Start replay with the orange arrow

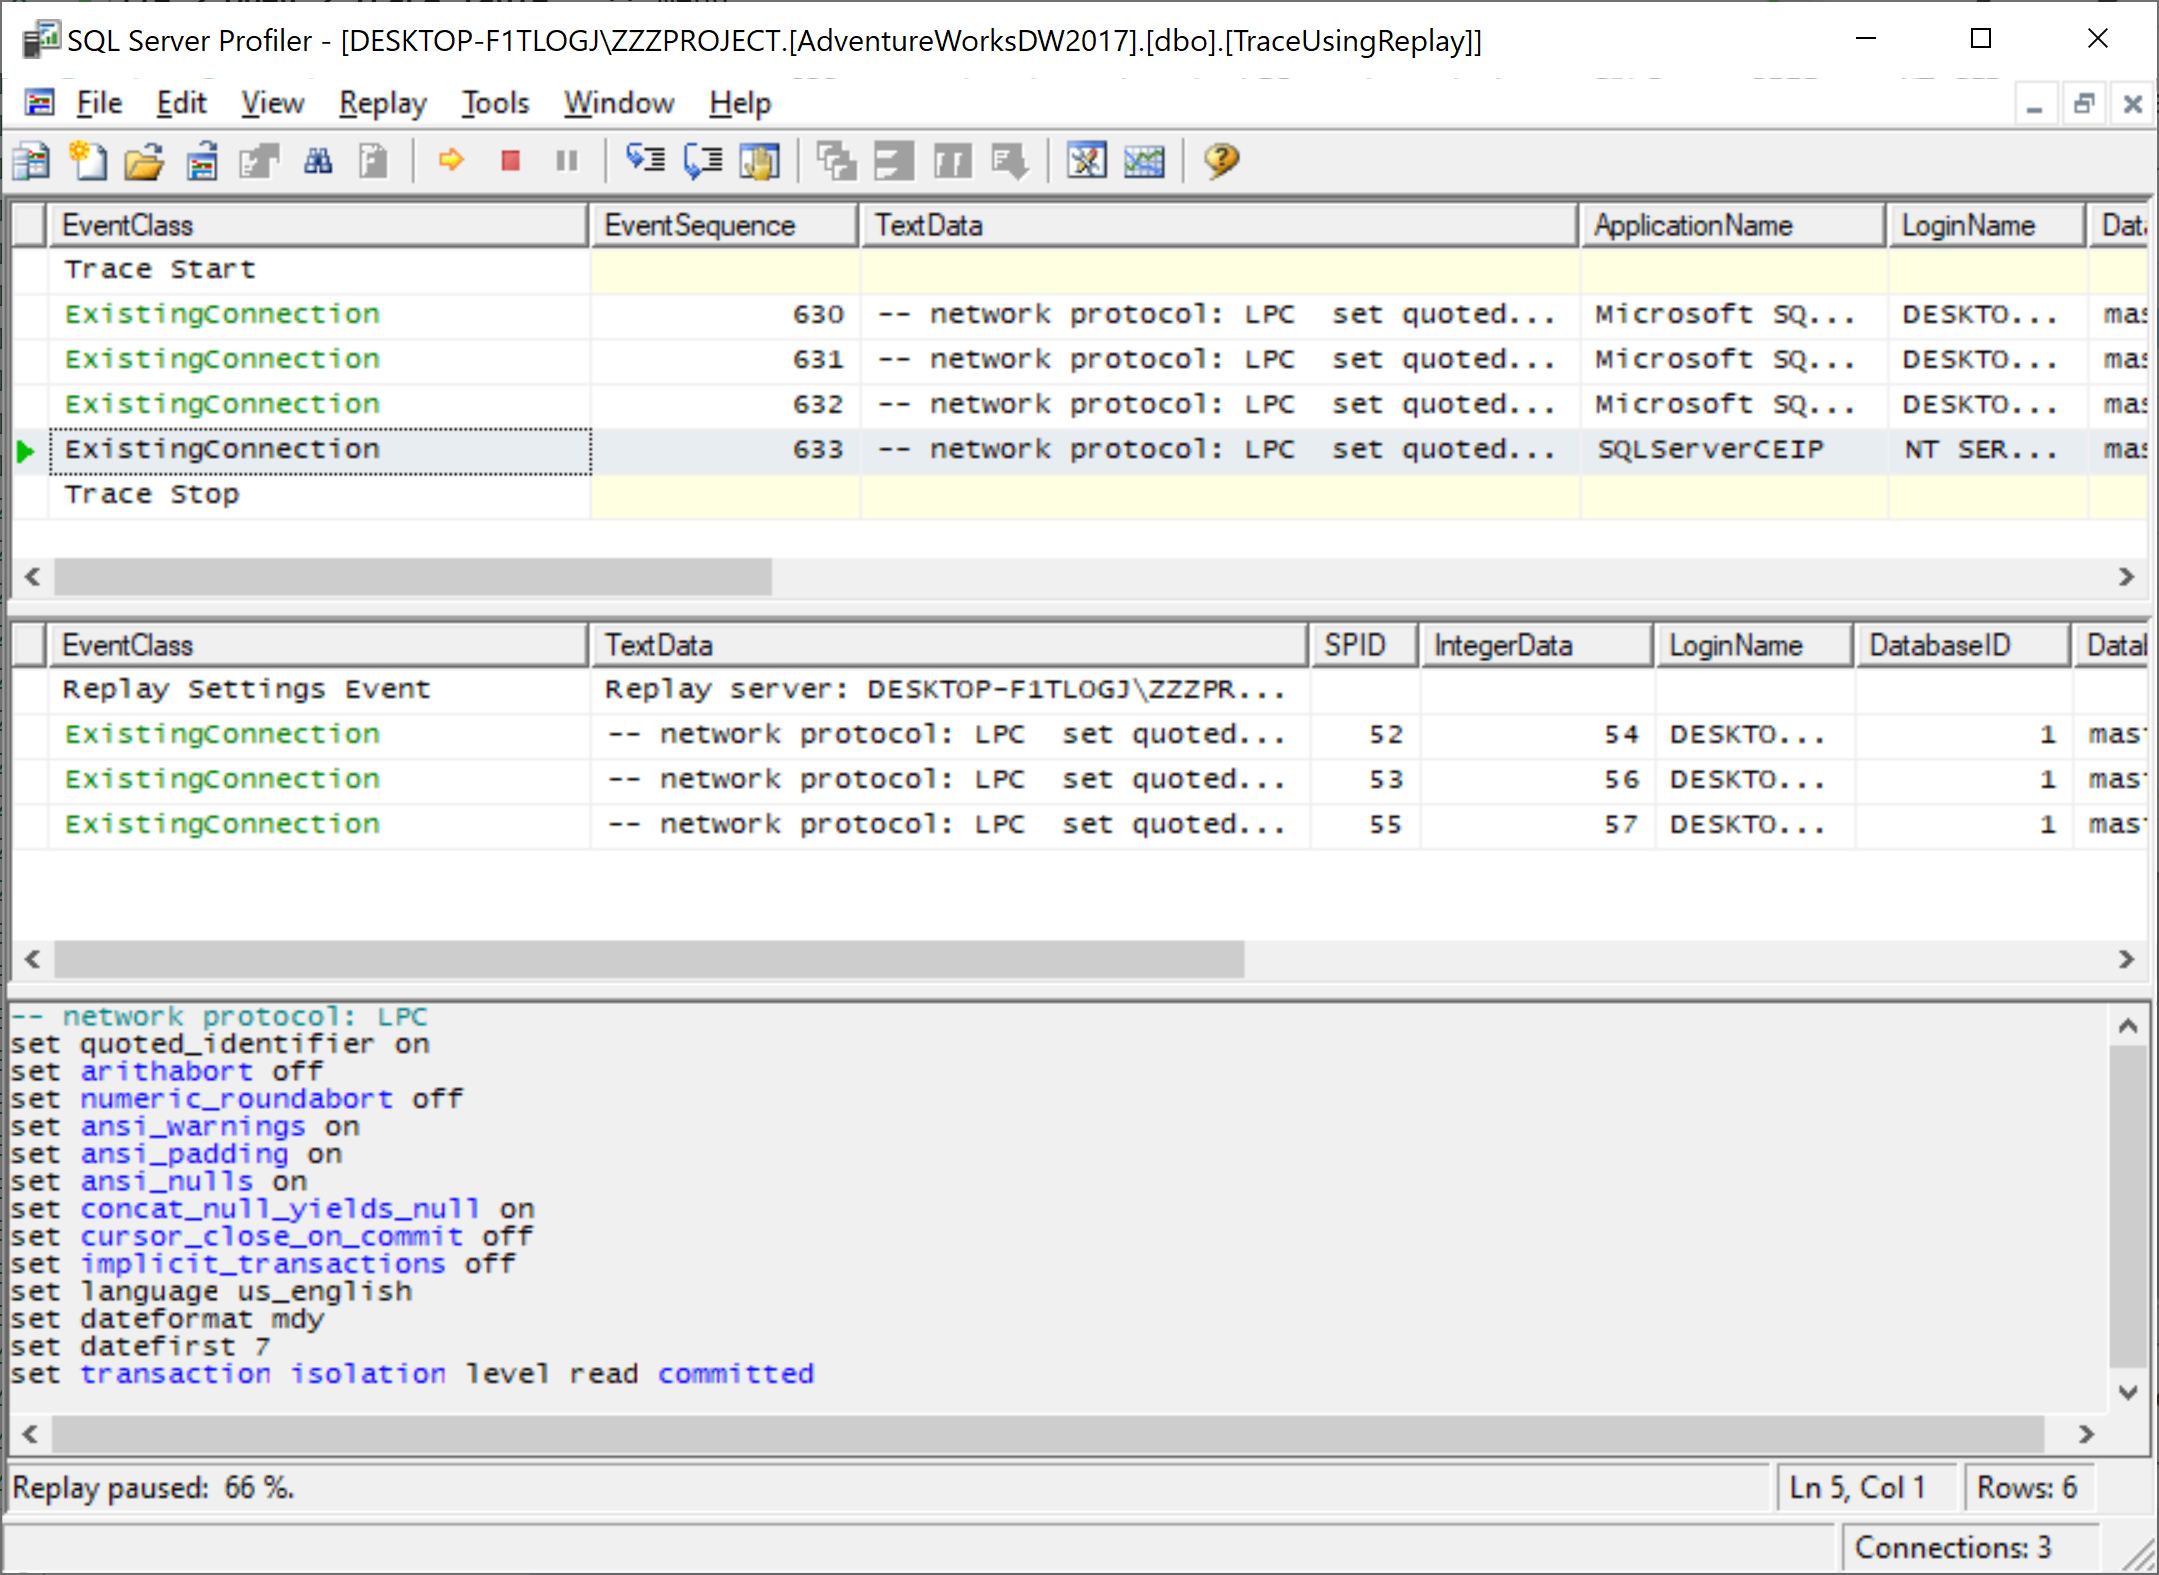(x=452, y=160)
